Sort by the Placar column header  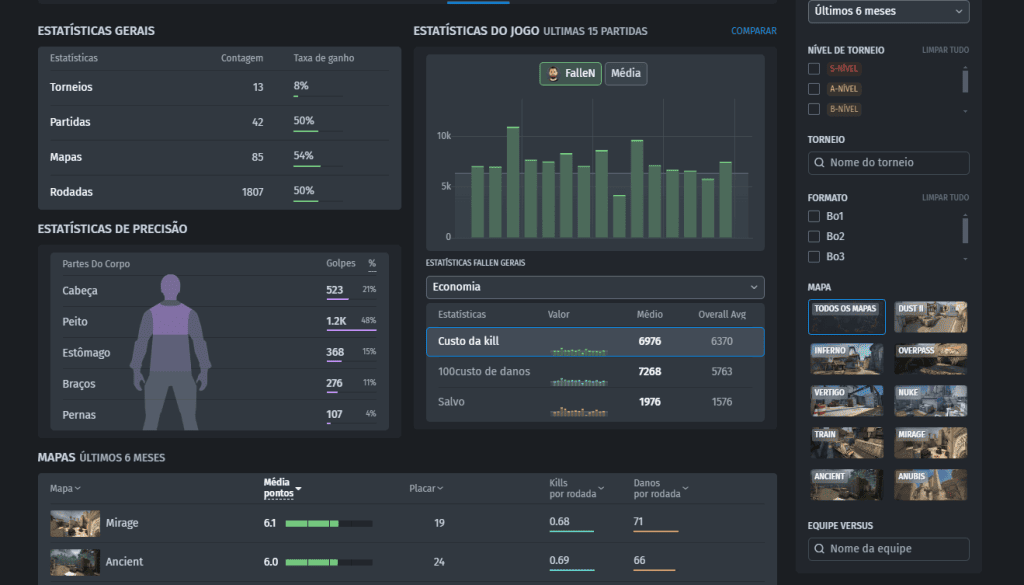coord(426,489)
